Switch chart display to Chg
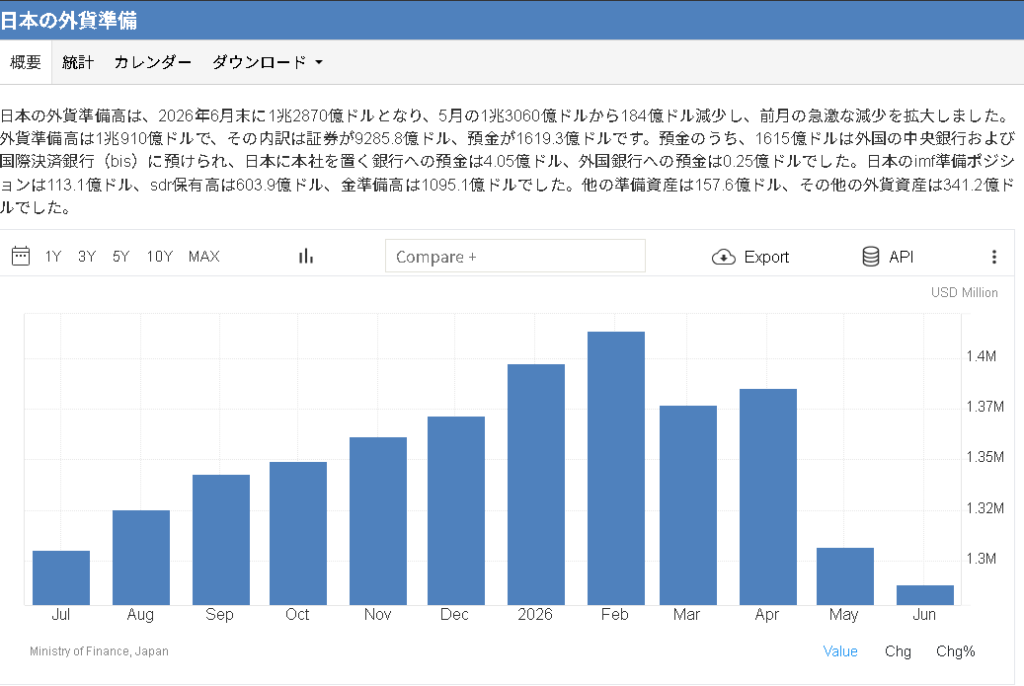1024x686 pixels. tap(898, 651)
